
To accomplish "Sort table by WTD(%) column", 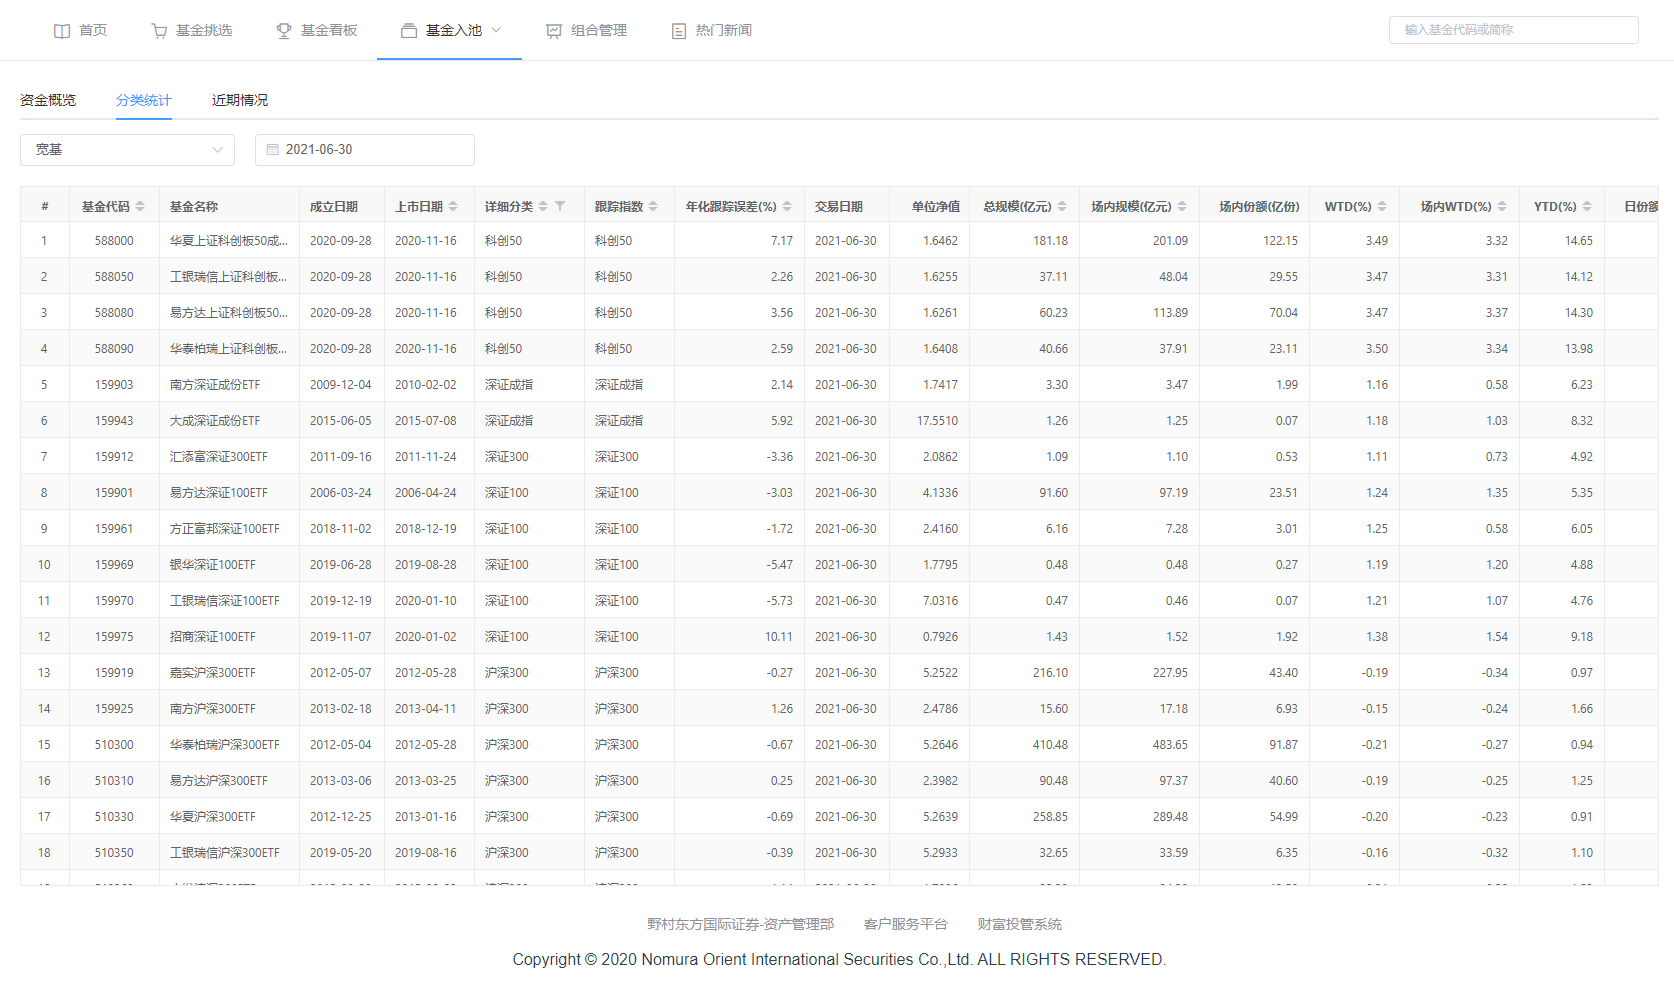I will point(1382,206).
